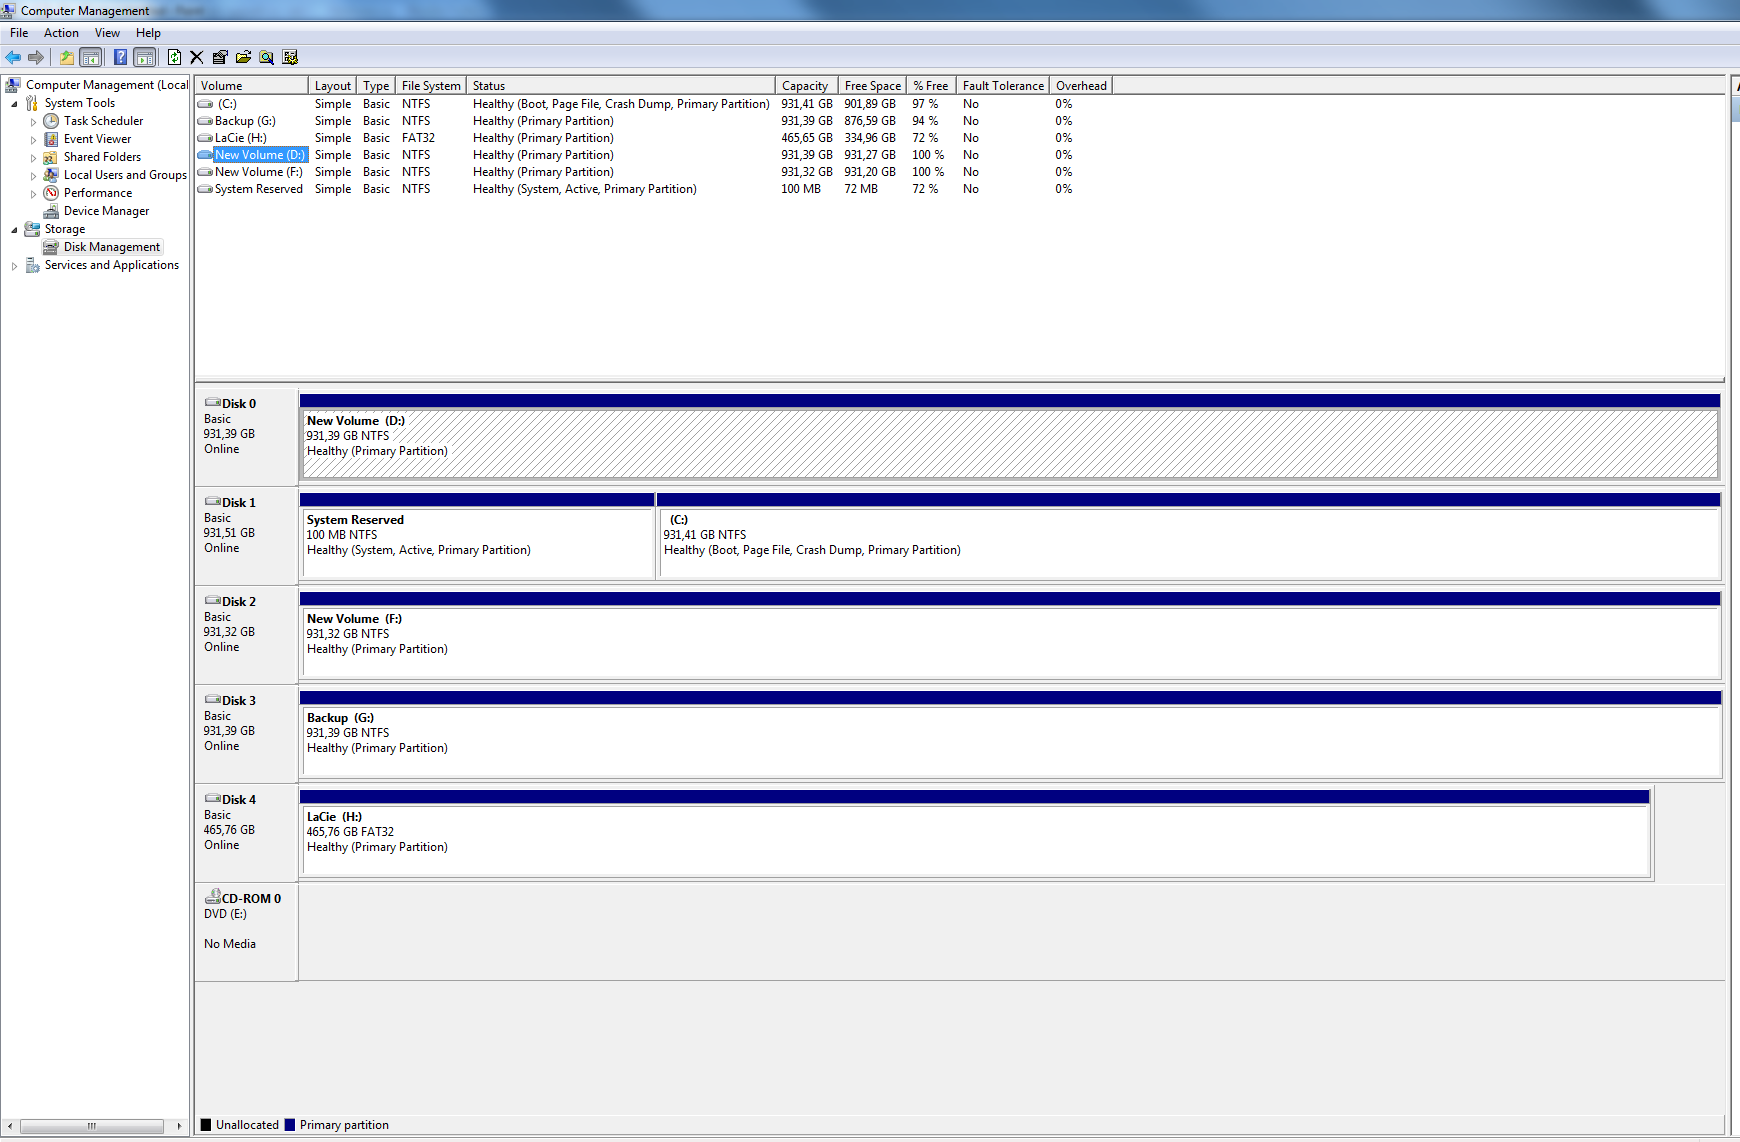Open the File menu

click(x=19, y=33)
